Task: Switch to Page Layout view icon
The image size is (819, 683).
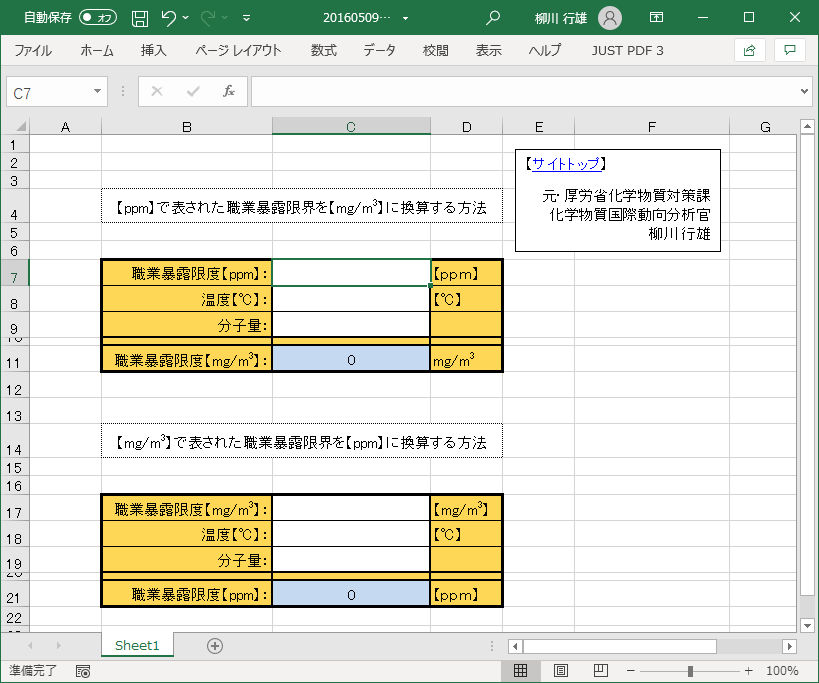Action: (x=561, y=671)
